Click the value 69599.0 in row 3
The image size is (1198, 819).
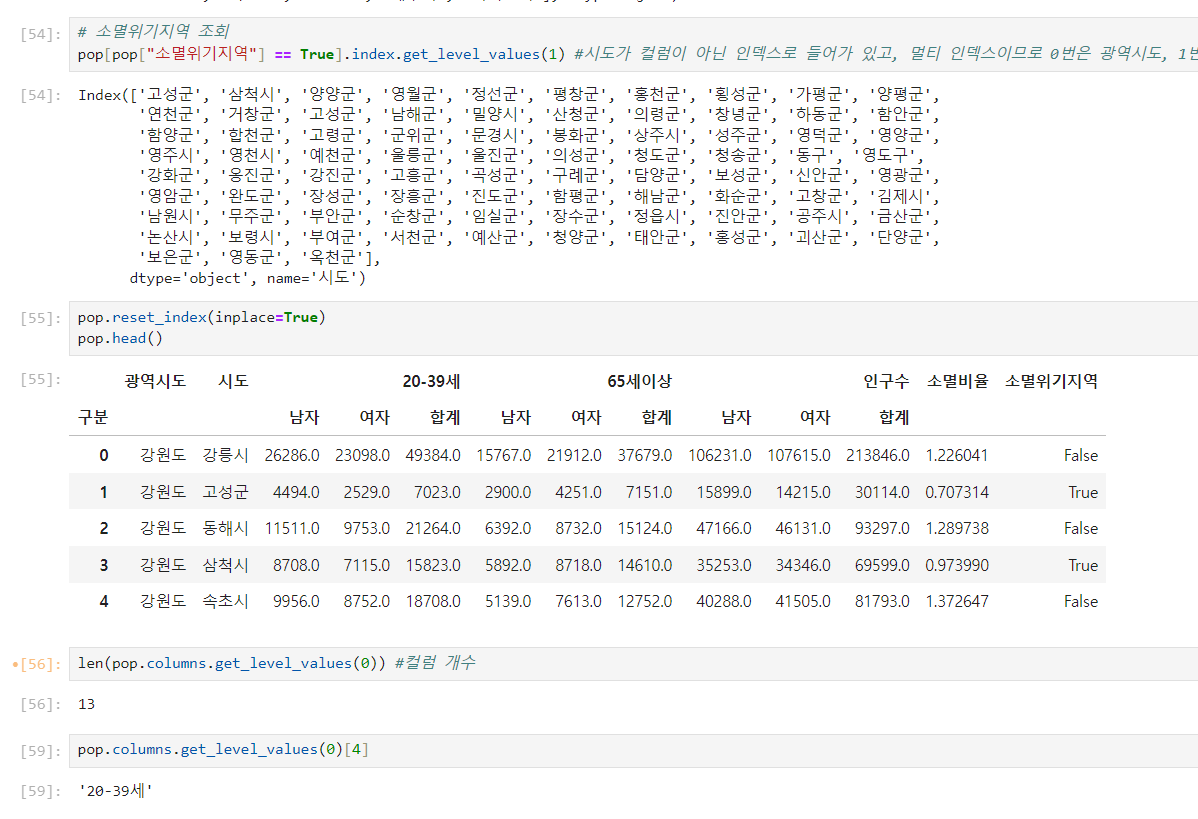(x=882, y=565)
